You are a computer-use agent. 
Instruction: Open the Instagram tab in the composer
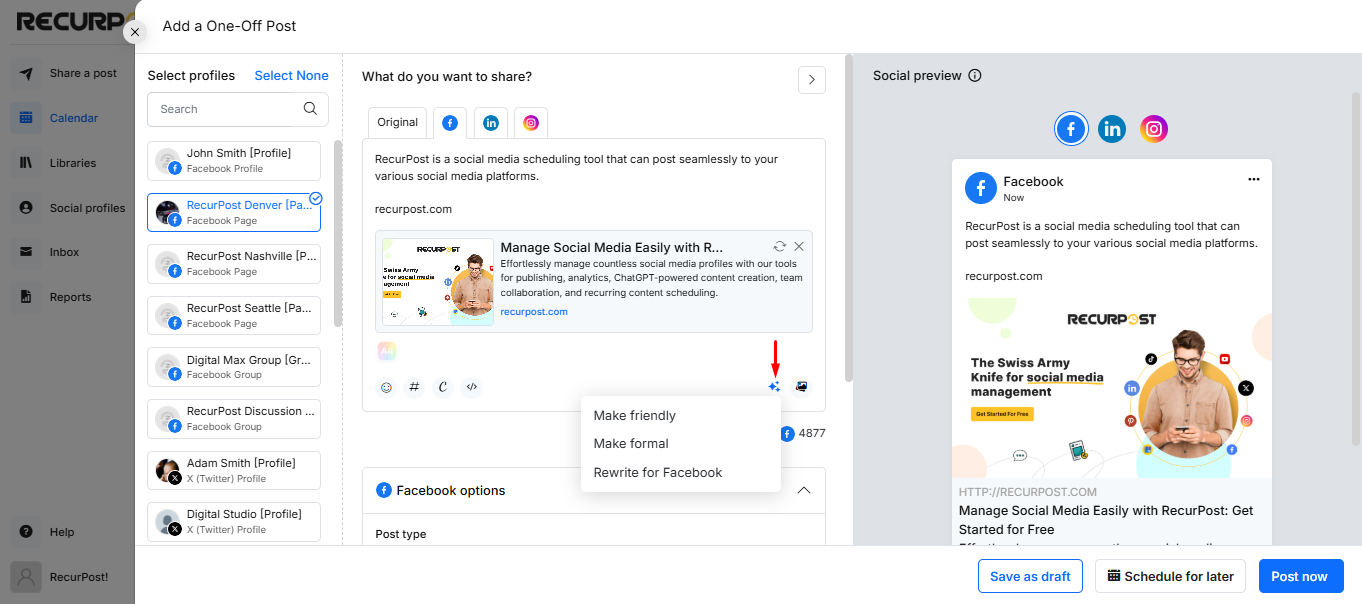pyautogui.click(x=531, y=123)
